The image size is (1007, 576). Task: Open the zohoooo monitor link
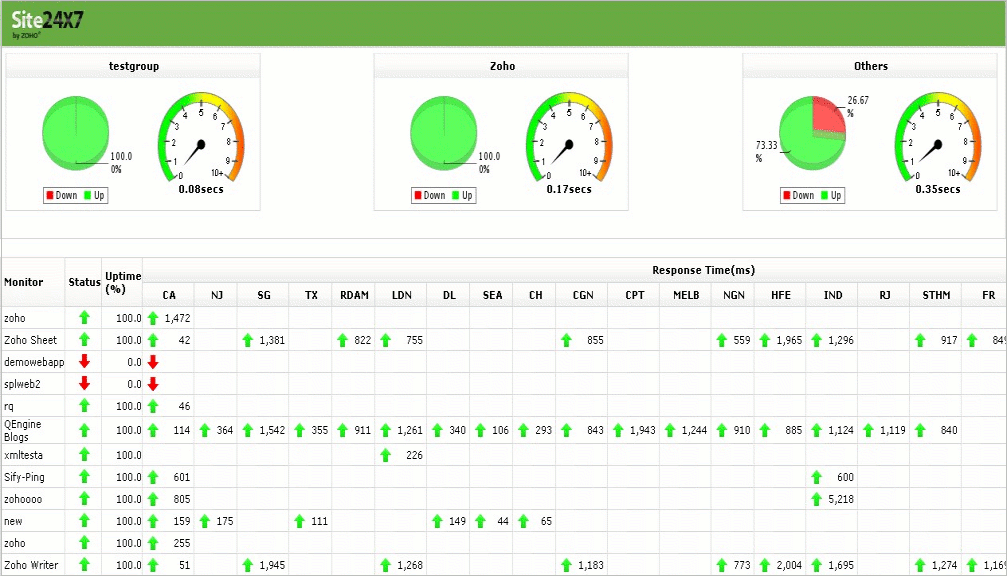click(23, 499)
